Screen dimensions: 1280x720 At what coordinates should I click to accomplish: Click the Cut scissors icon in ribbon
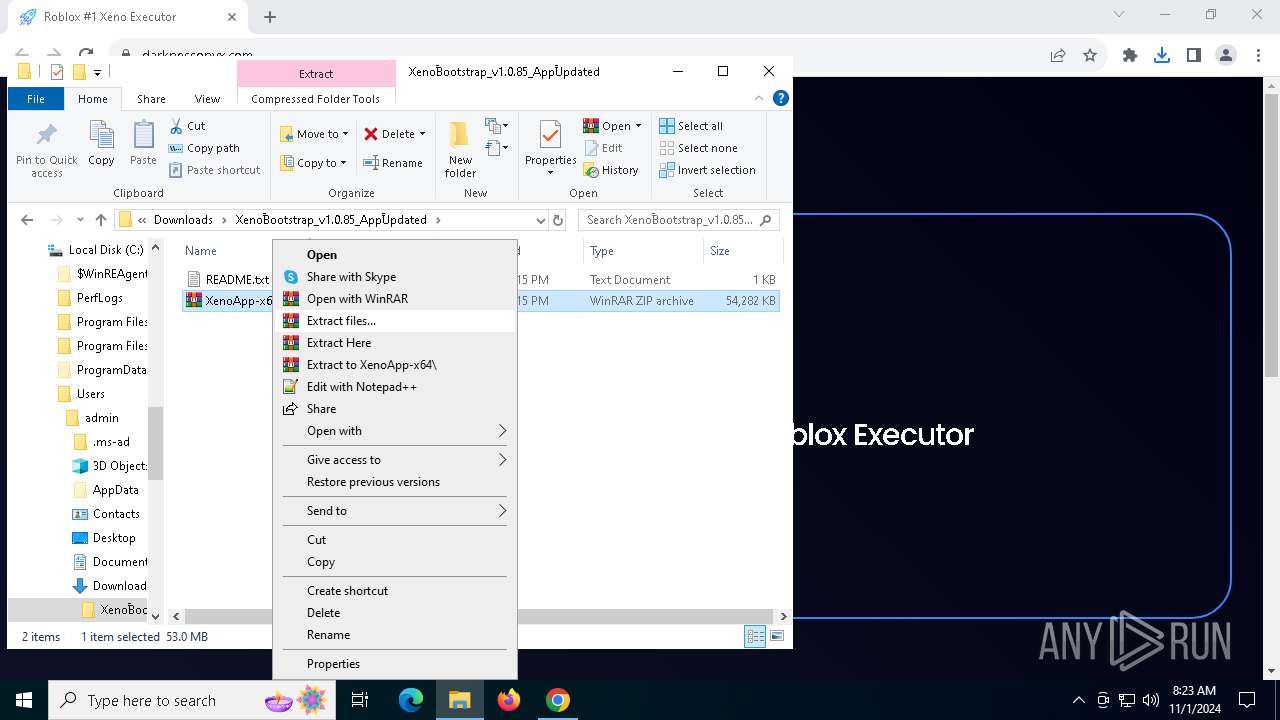[x=176, y=126]
